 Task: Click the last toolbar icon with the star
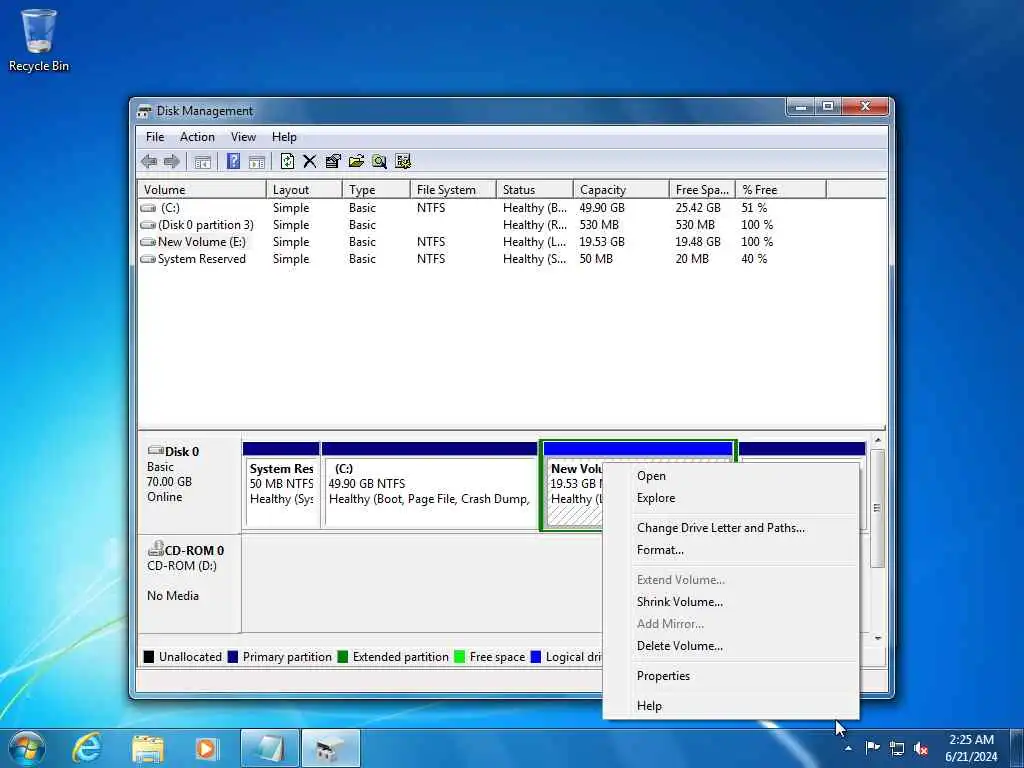pos(403,161)
